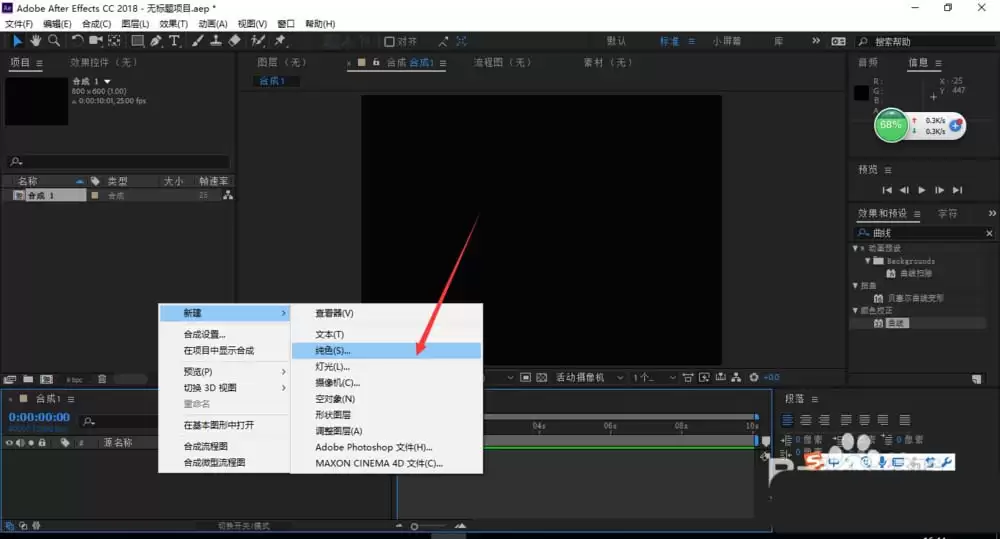The width and height of the screenshot is (1000, 539).
Task: Select the Rectangle shape tool
Action: (x=137, y=41)
